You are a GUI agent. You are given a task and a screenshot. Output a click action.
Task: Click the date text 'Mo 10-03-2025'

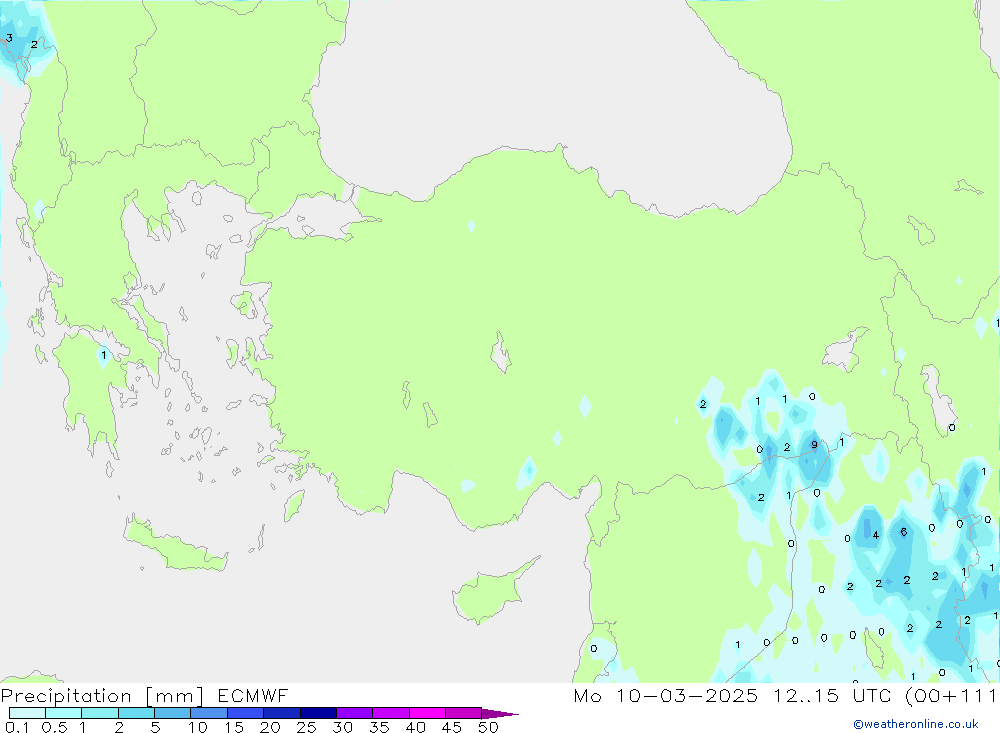coord(666,695)
